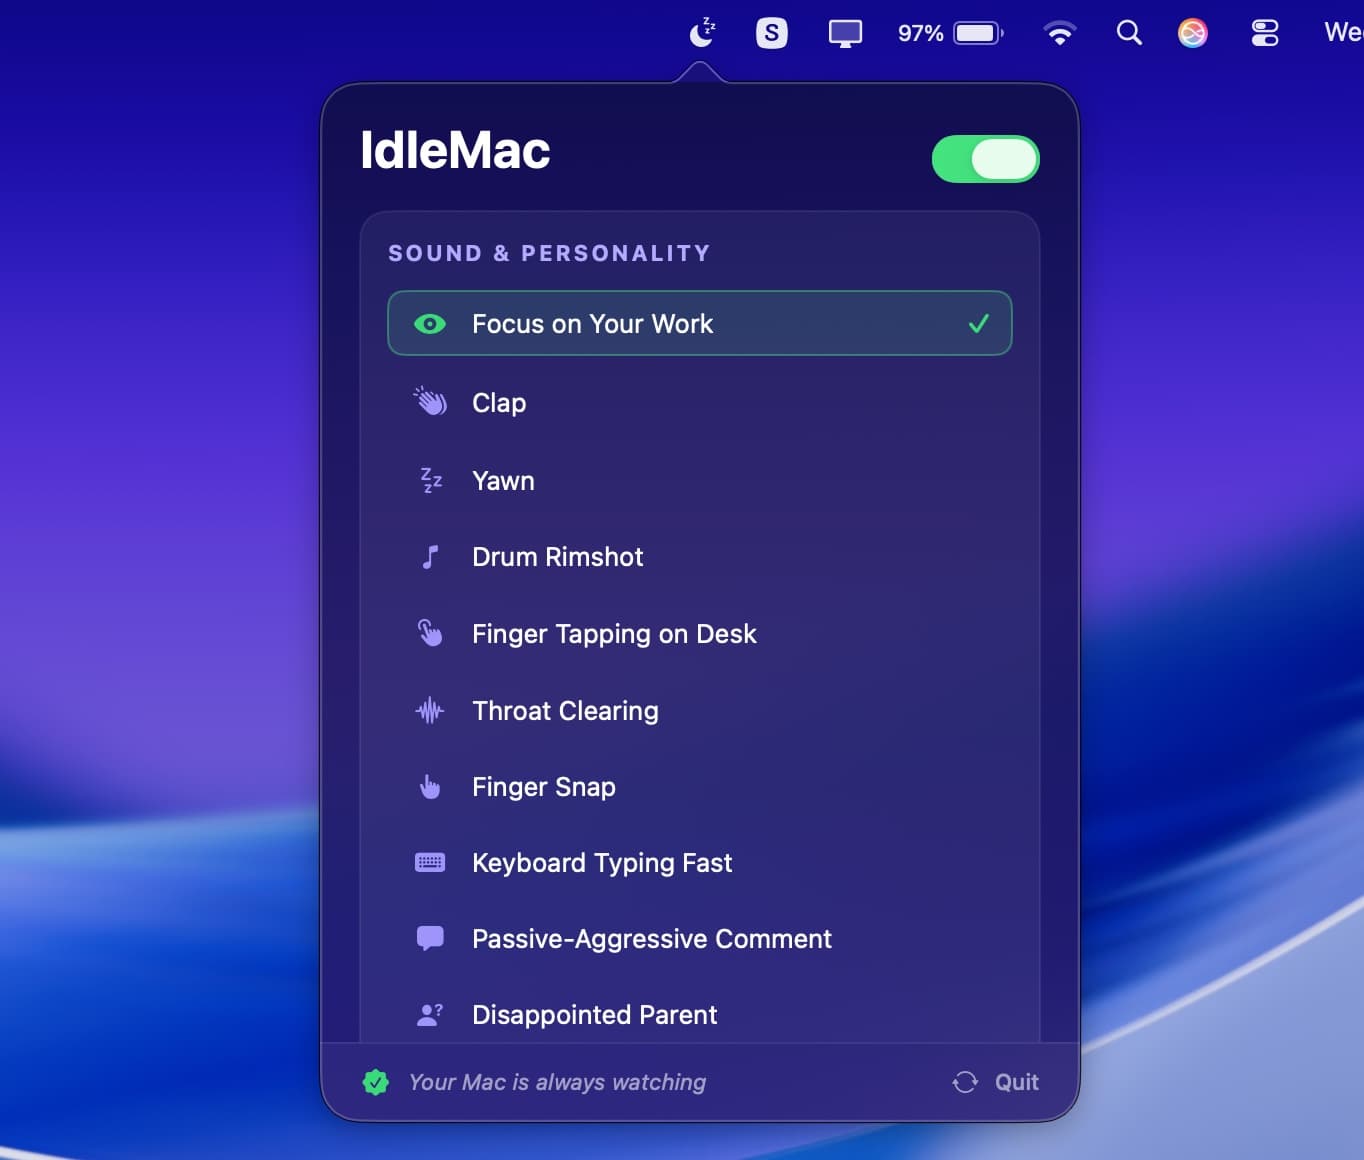
Task: Click the IdleMac title
Action: [455, 151]
